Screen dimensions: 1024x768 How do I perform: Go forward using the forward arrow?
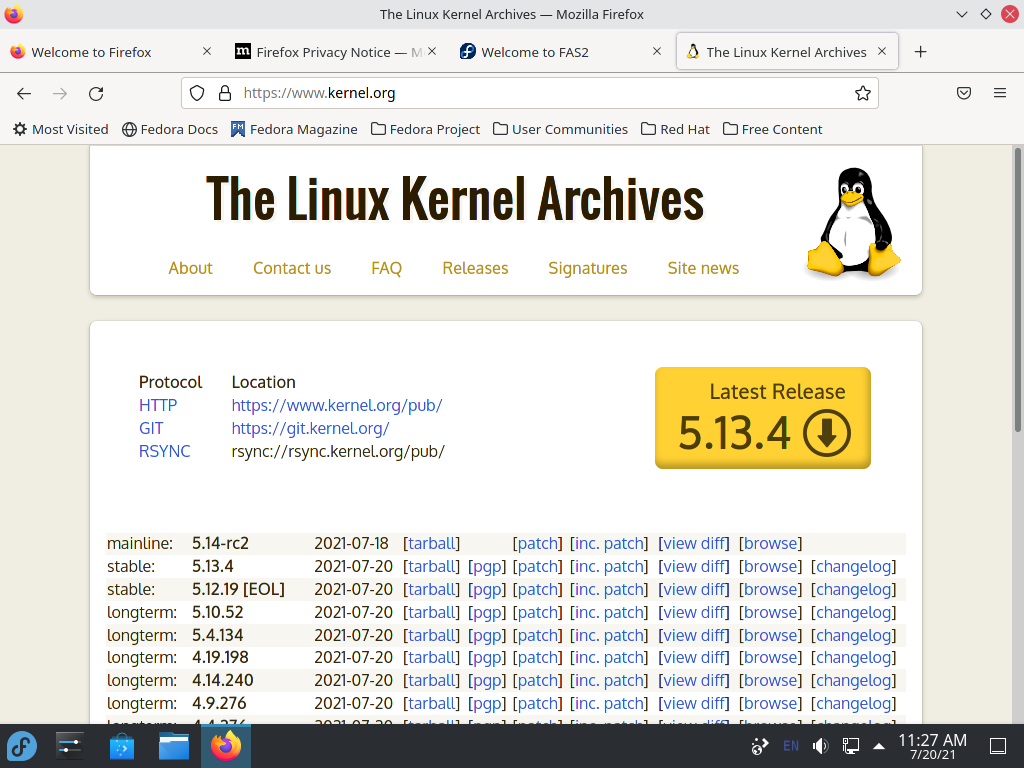[60, 93]
